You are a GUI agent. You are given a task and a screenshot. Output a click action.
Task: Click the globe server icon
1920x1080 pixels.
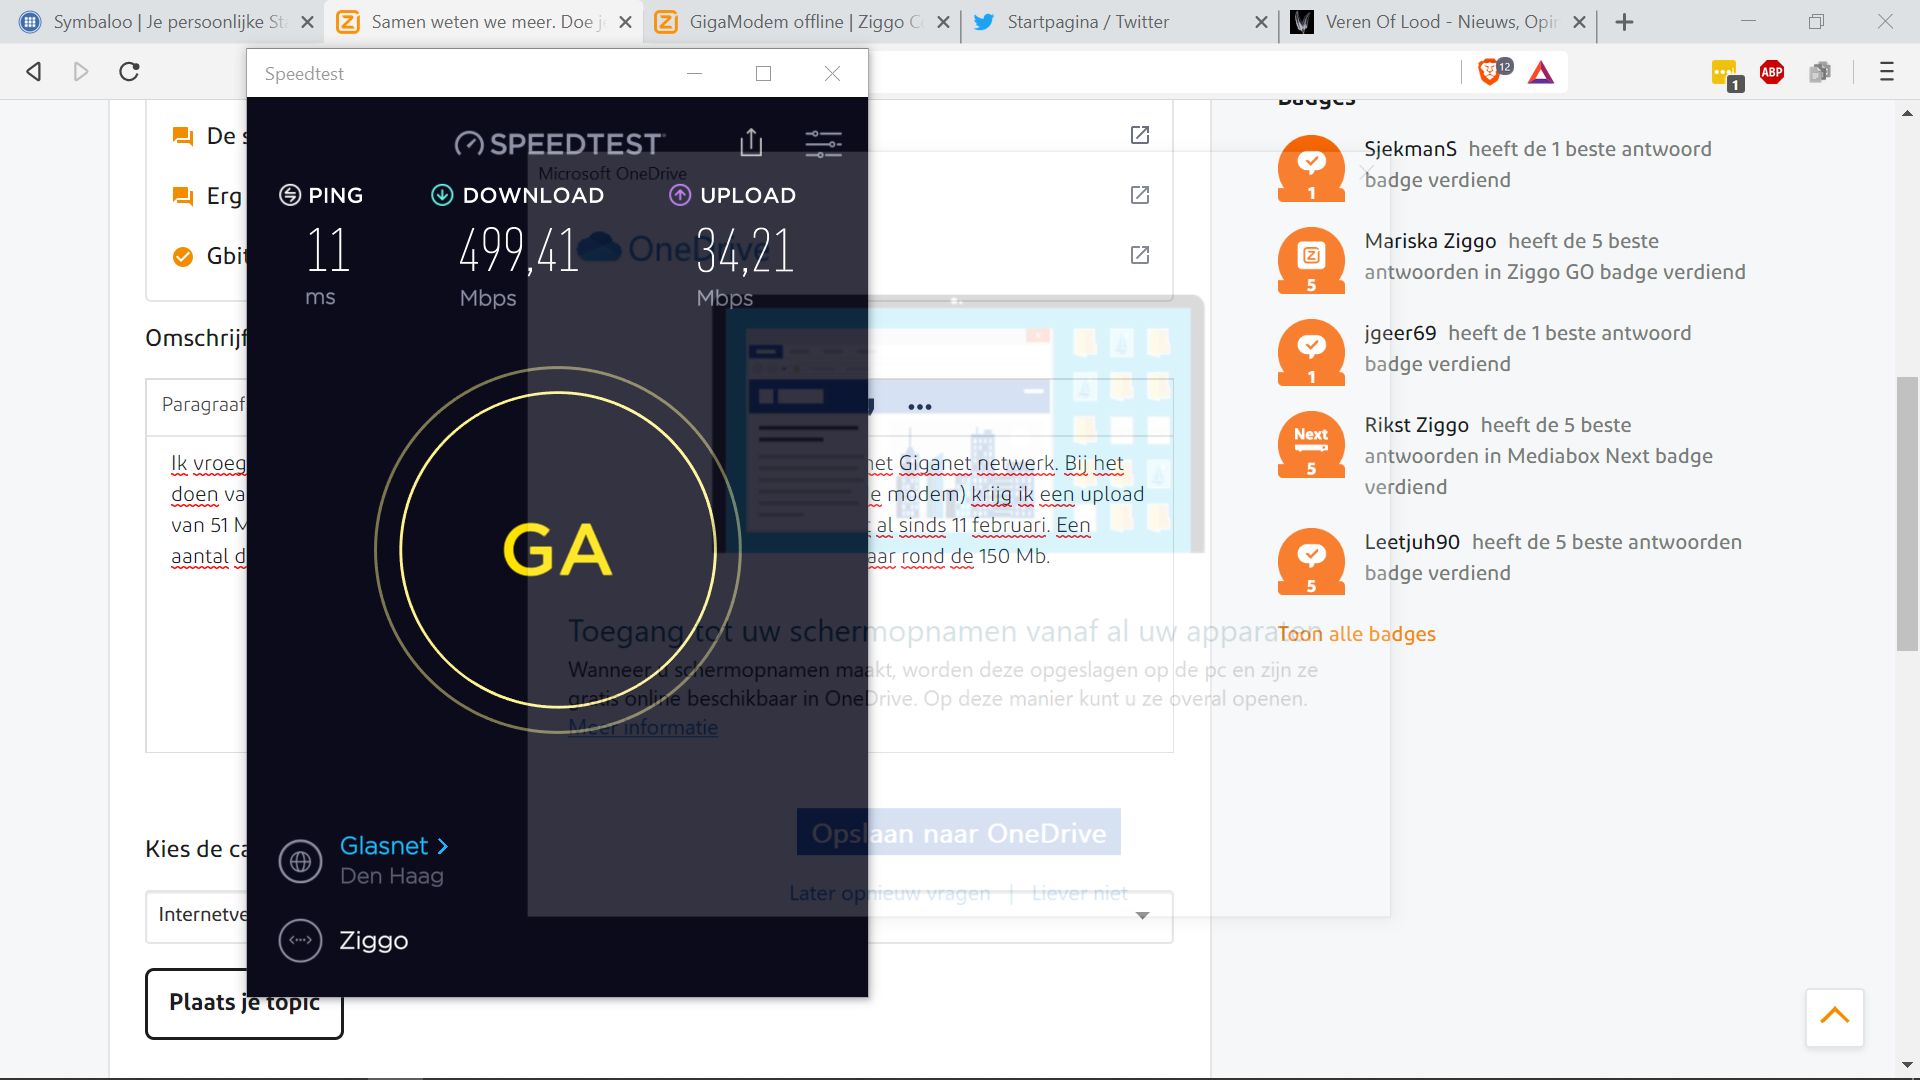coord(300,861)
